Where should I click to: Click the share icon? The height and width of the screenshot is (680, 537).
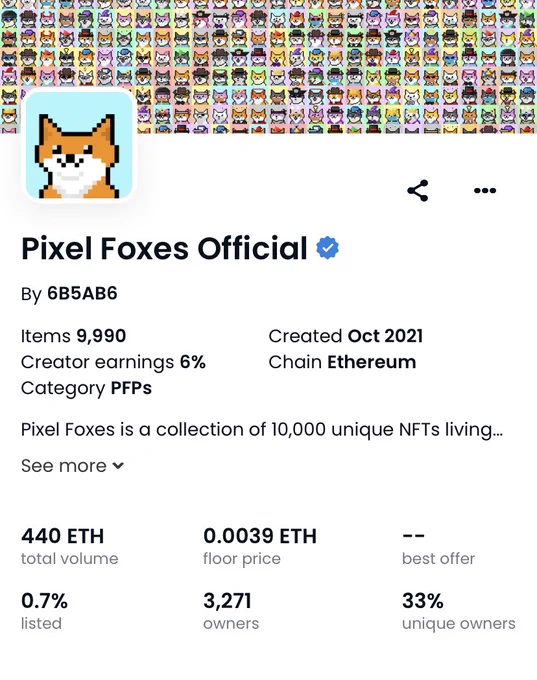click(x=418, y=190)
